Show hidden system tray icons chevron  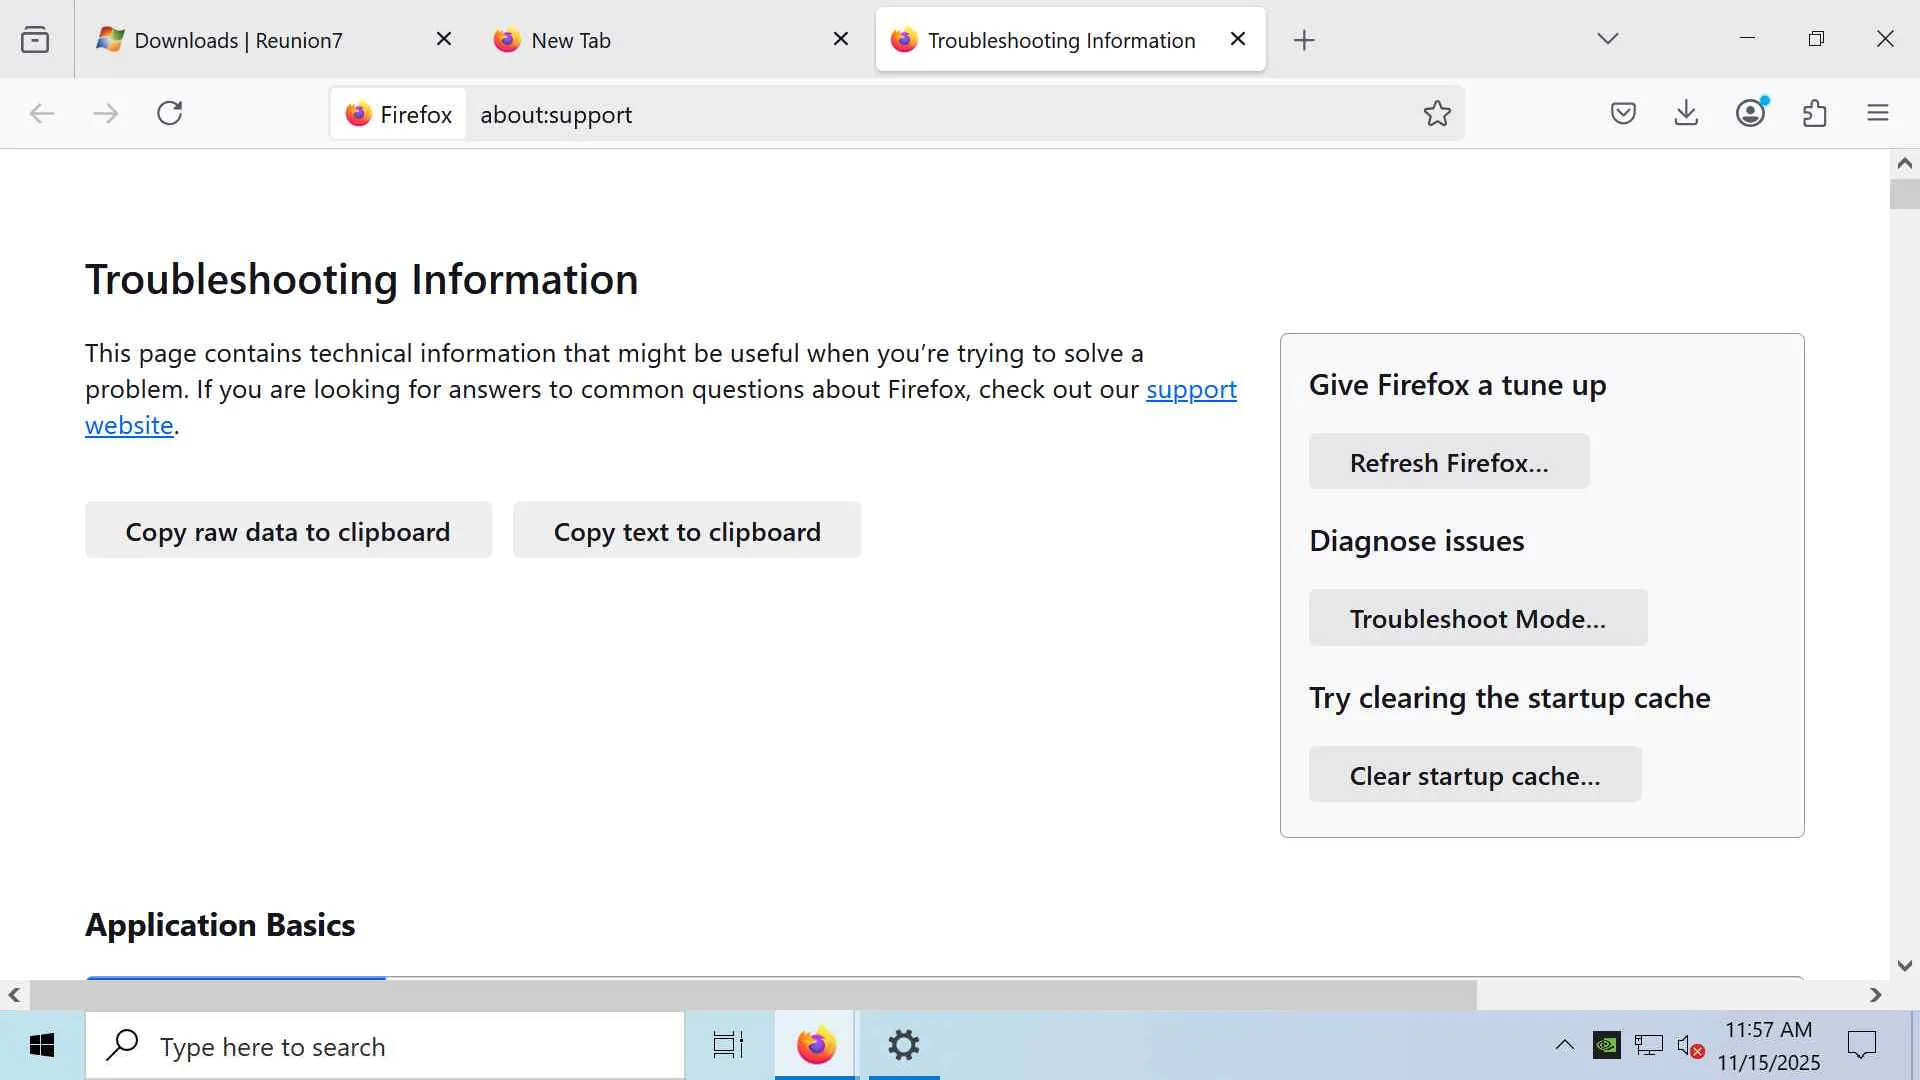coord(1564,1046)
